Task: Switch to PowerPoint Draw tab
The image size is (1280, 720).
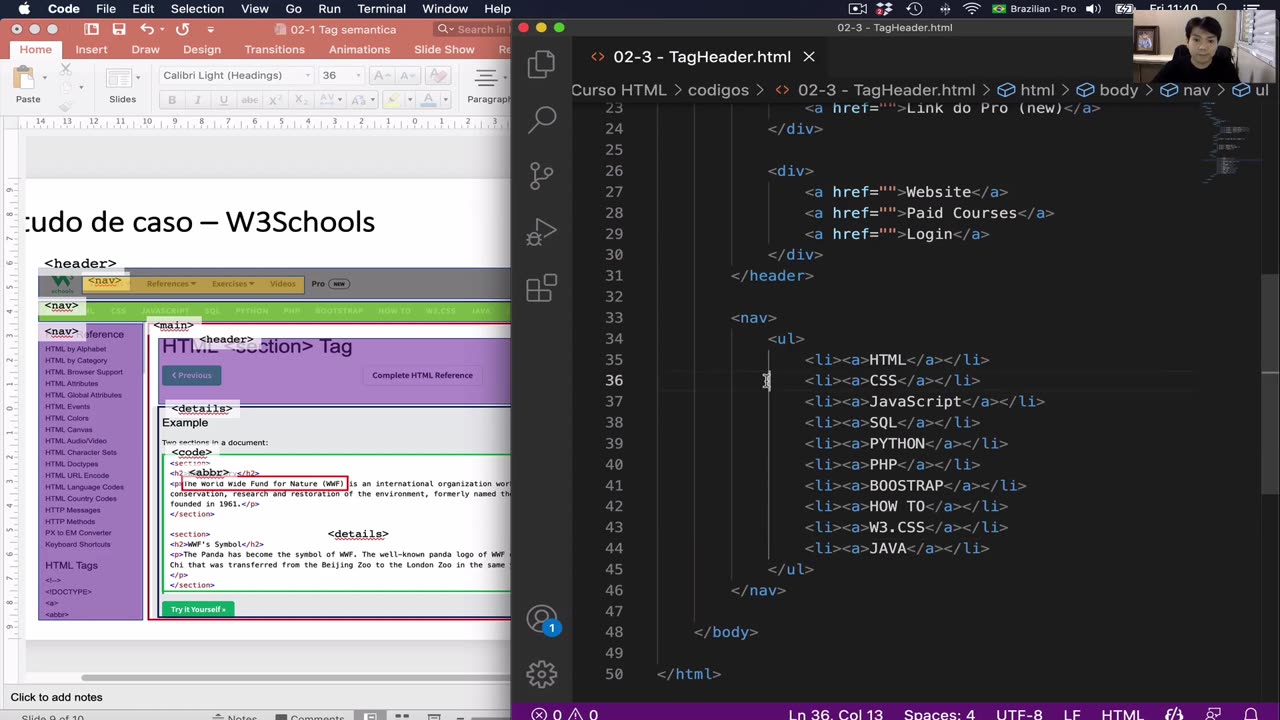Action: 145,49
